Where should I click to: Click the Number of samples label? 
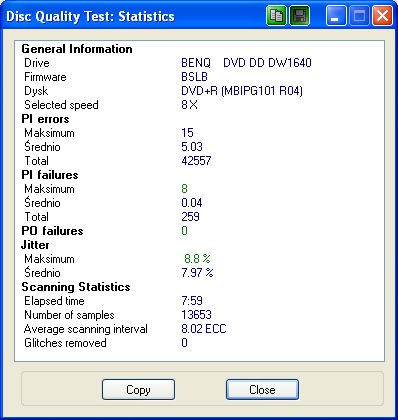[x=69, y=315]
